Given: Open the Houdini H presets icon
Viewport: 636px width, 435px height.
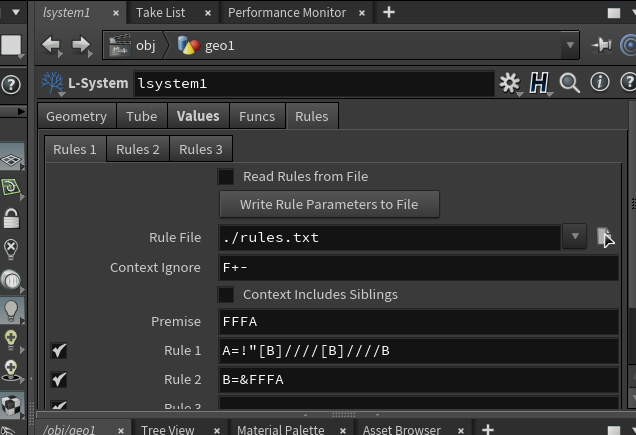Looking at the screenshot, I should 539,83.
